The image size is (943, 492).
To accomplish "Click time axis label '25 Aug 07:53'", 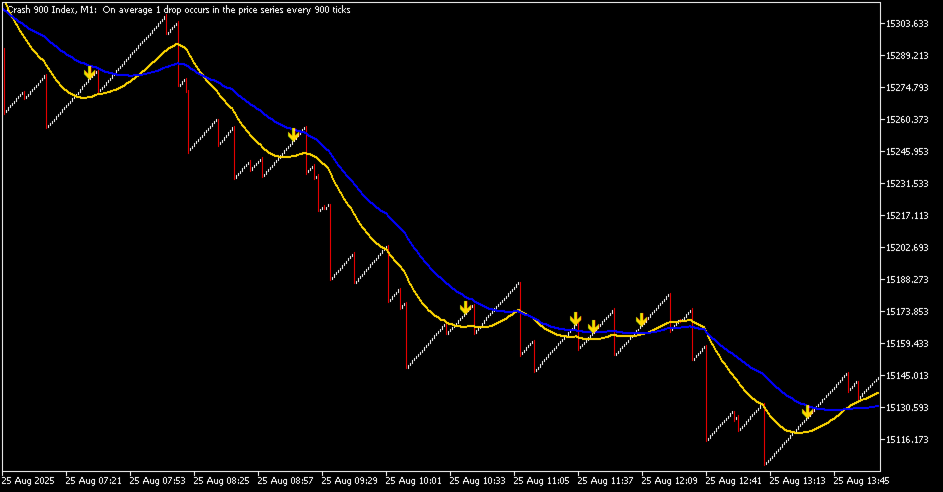I will point(158,481).
